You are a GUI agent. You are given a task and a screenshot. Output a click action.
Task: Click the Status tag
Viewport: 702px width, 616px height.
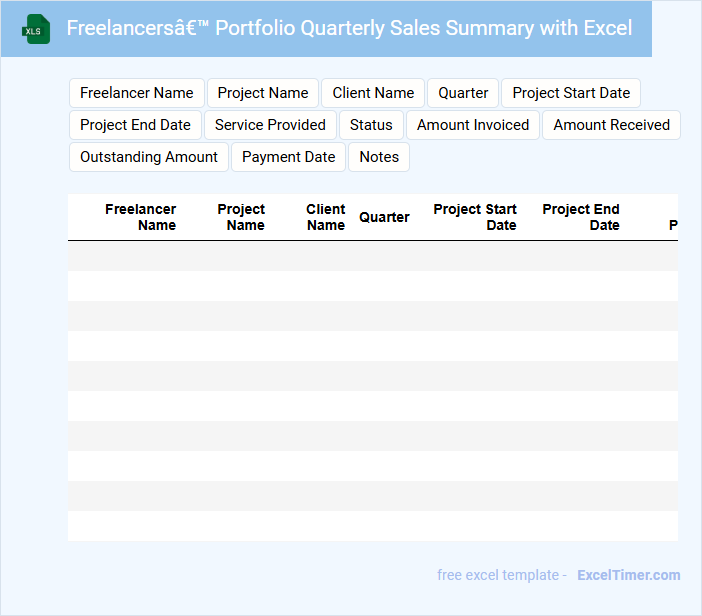(x=371, y=125)
